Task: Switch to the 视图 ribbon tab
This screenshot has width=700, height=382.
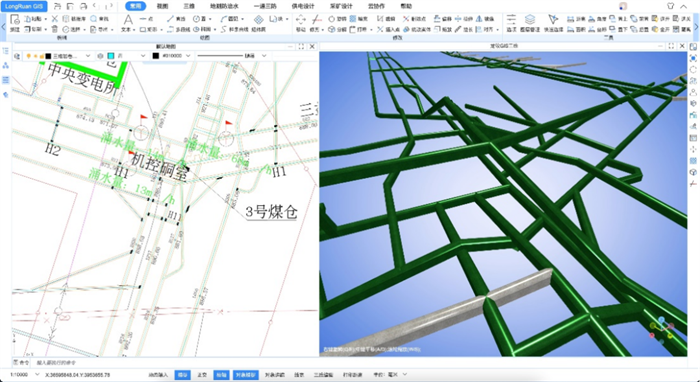Action: coord(162,6)
